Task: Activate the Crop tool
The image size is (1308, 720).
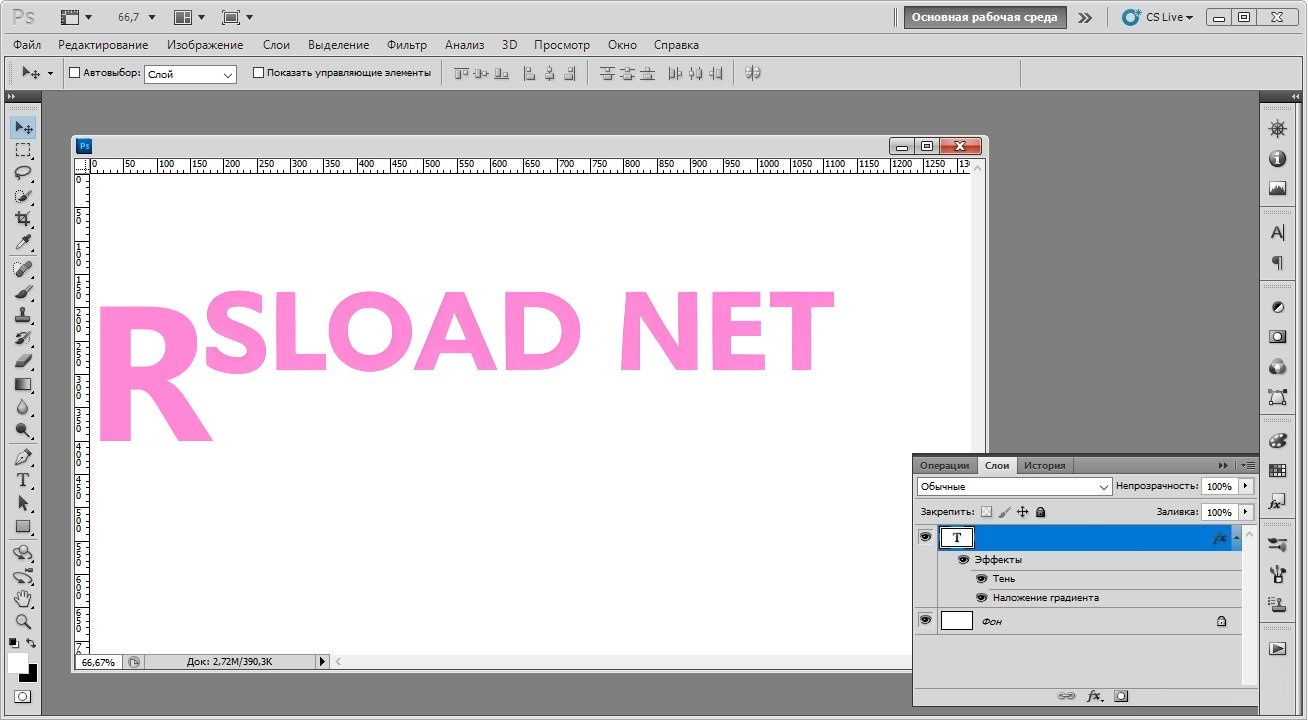Action: click(23, 220)
